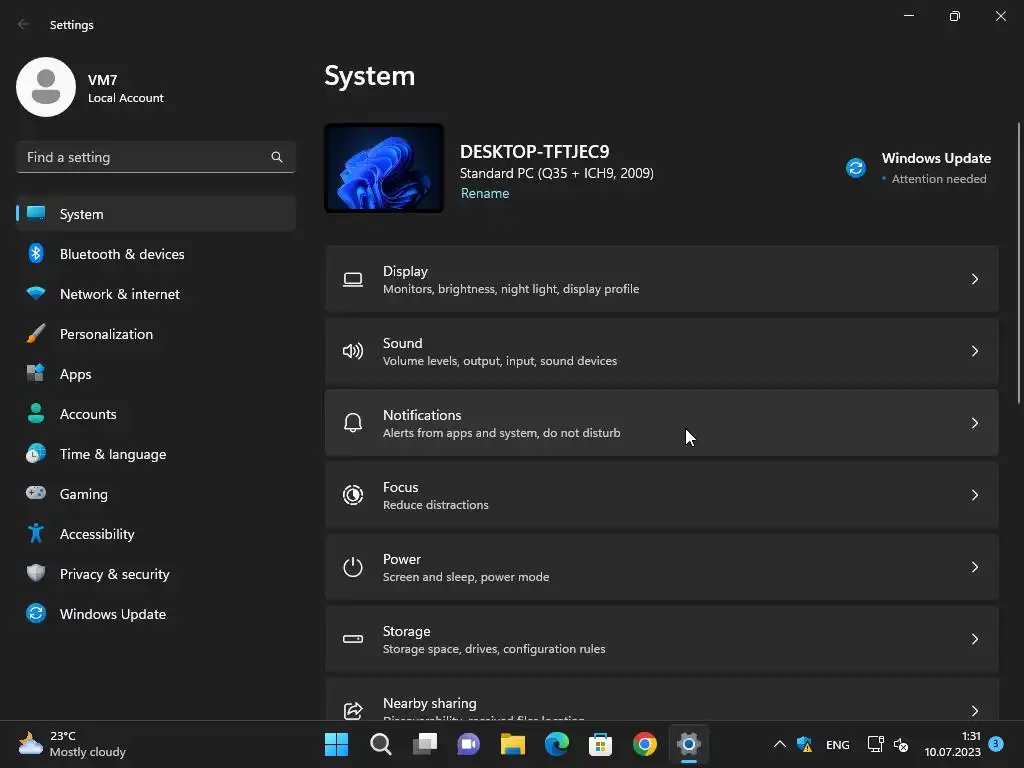Select Personalization category
This screenshot has width=1024, height=768.
[156, 334]
